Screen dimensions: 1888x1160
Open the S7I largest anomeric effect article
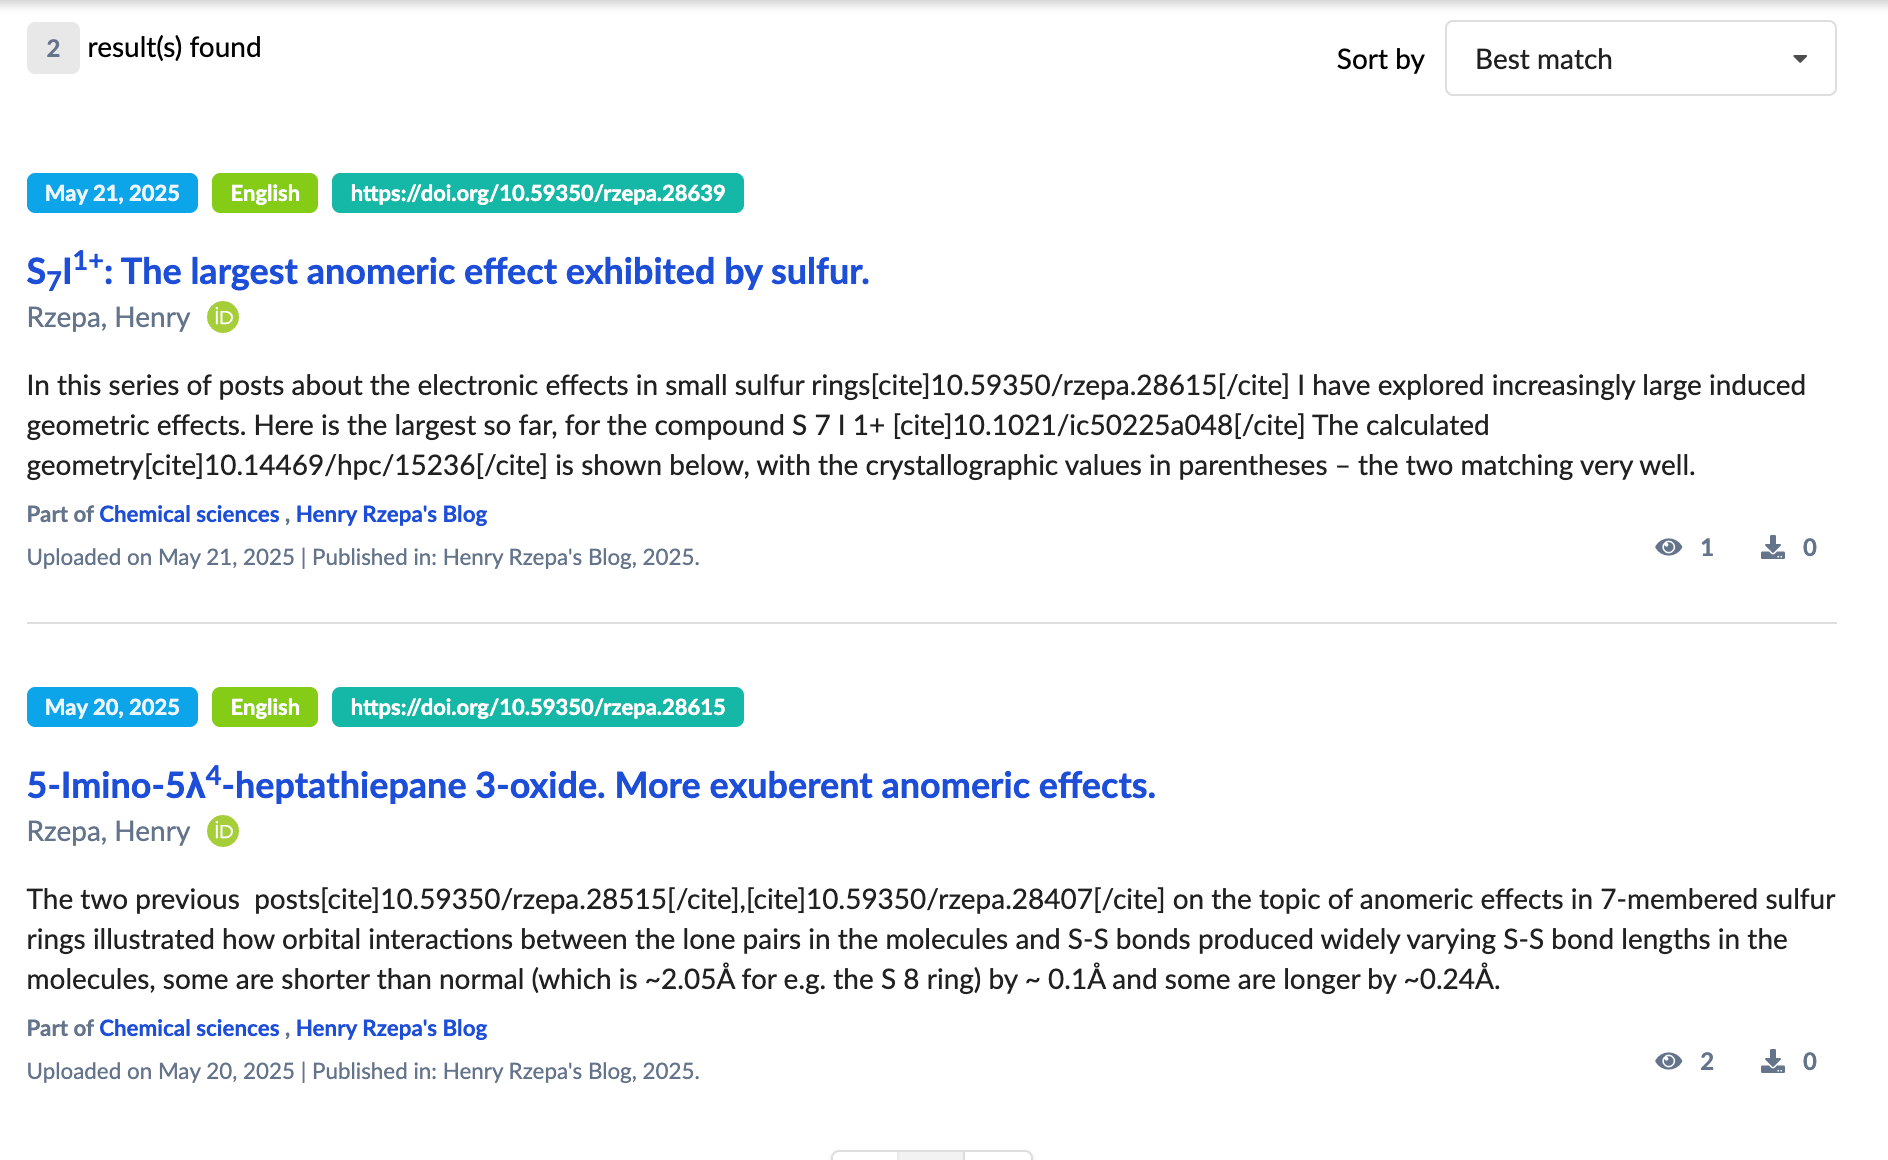(448, 272)
